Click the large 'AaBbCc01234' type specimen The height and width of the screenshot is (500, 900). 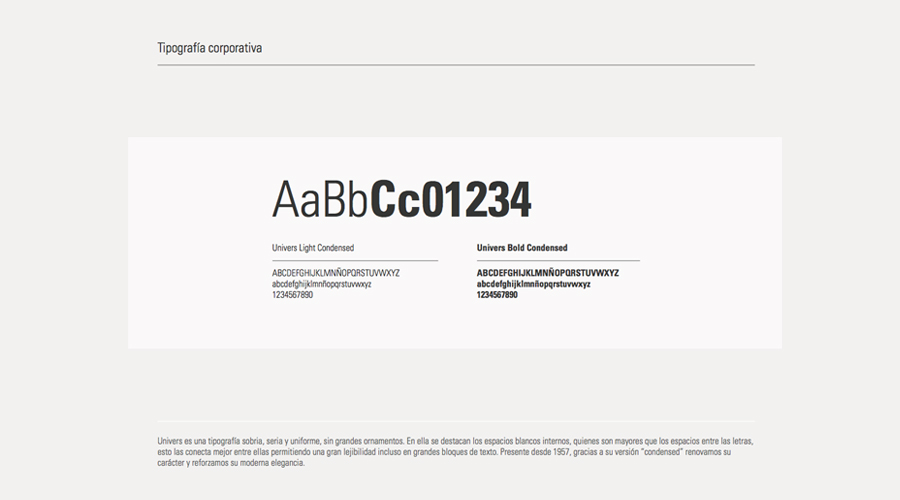tap(402, 200)
